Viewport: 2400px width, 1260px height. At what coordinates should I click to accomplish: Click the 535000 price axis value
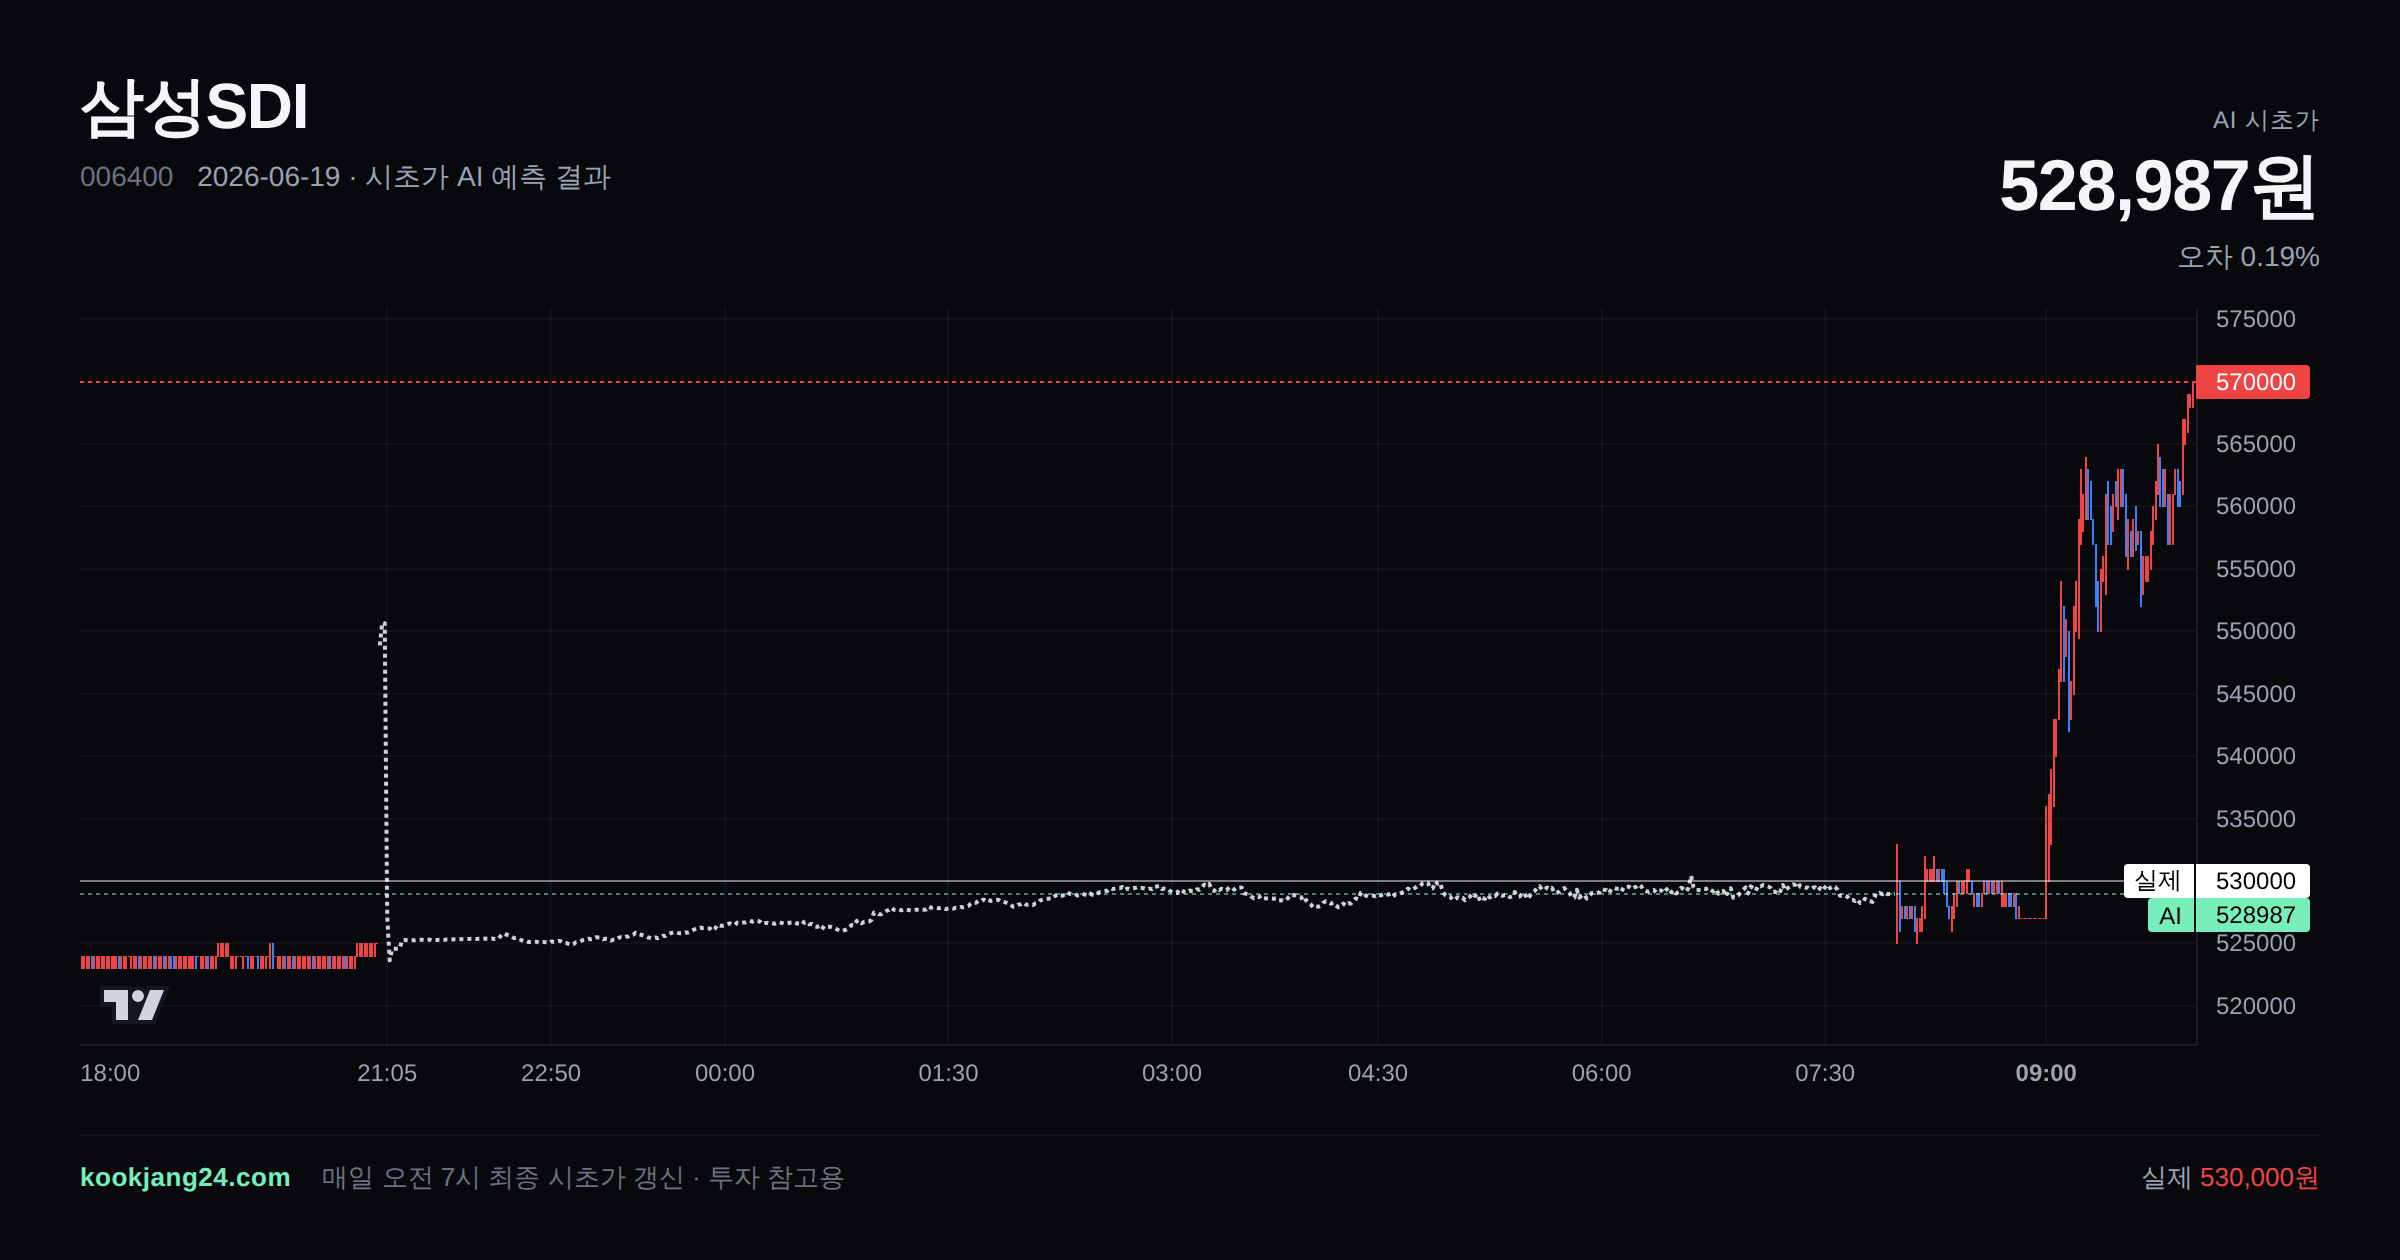(x=2255, y=819)
